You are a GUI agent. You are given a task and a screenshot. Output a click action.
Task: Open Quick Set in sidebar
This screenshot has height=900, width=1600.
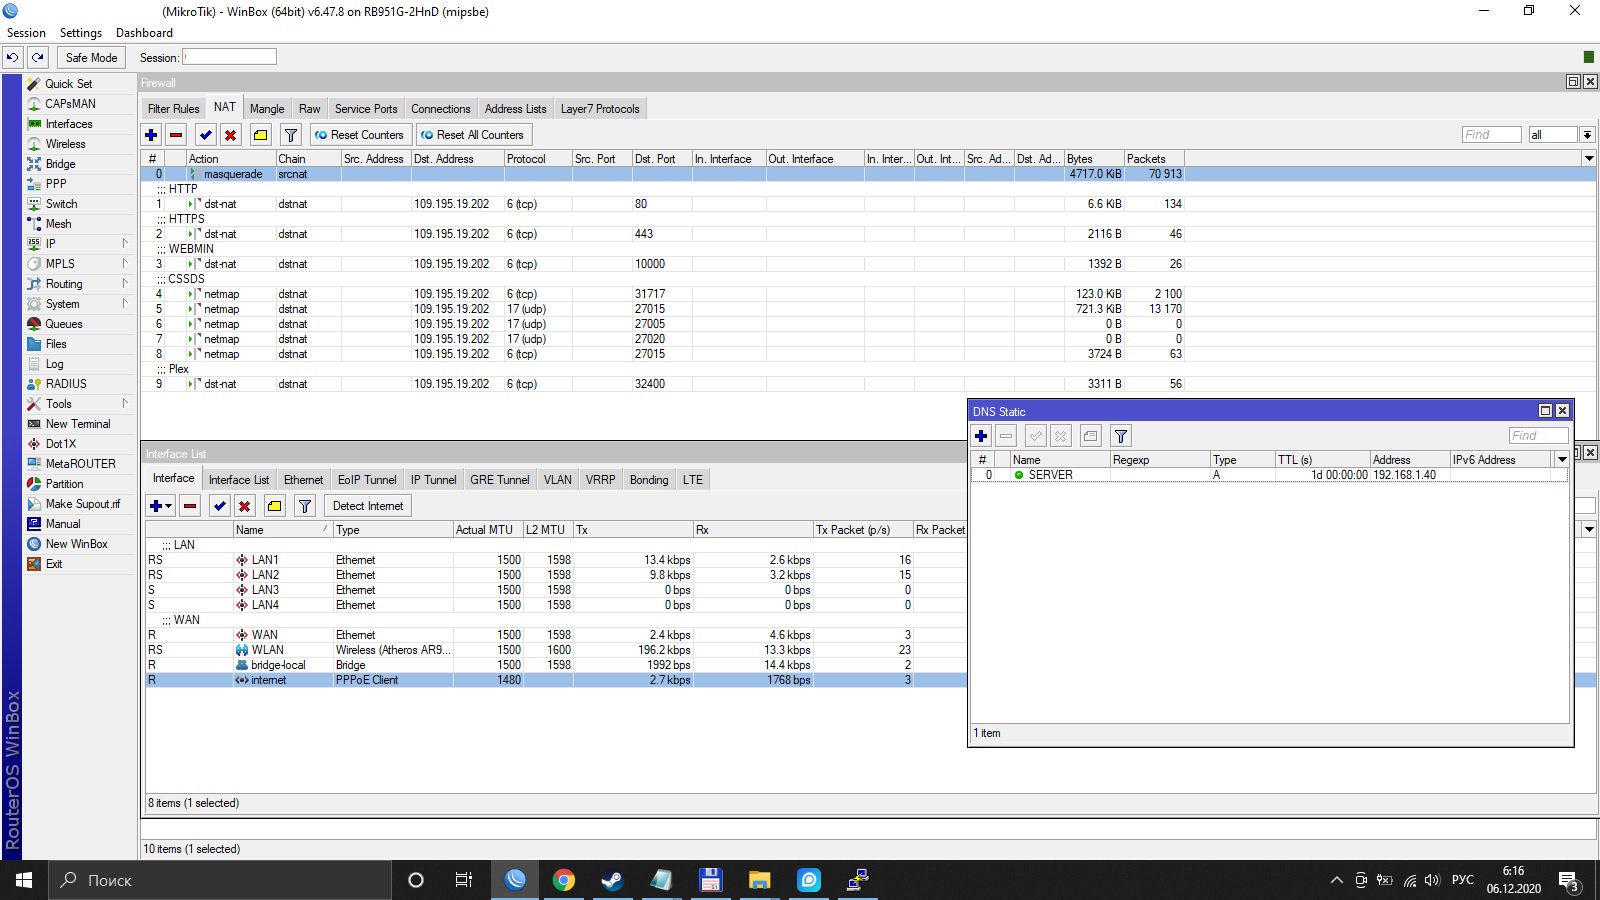[68, 84]
